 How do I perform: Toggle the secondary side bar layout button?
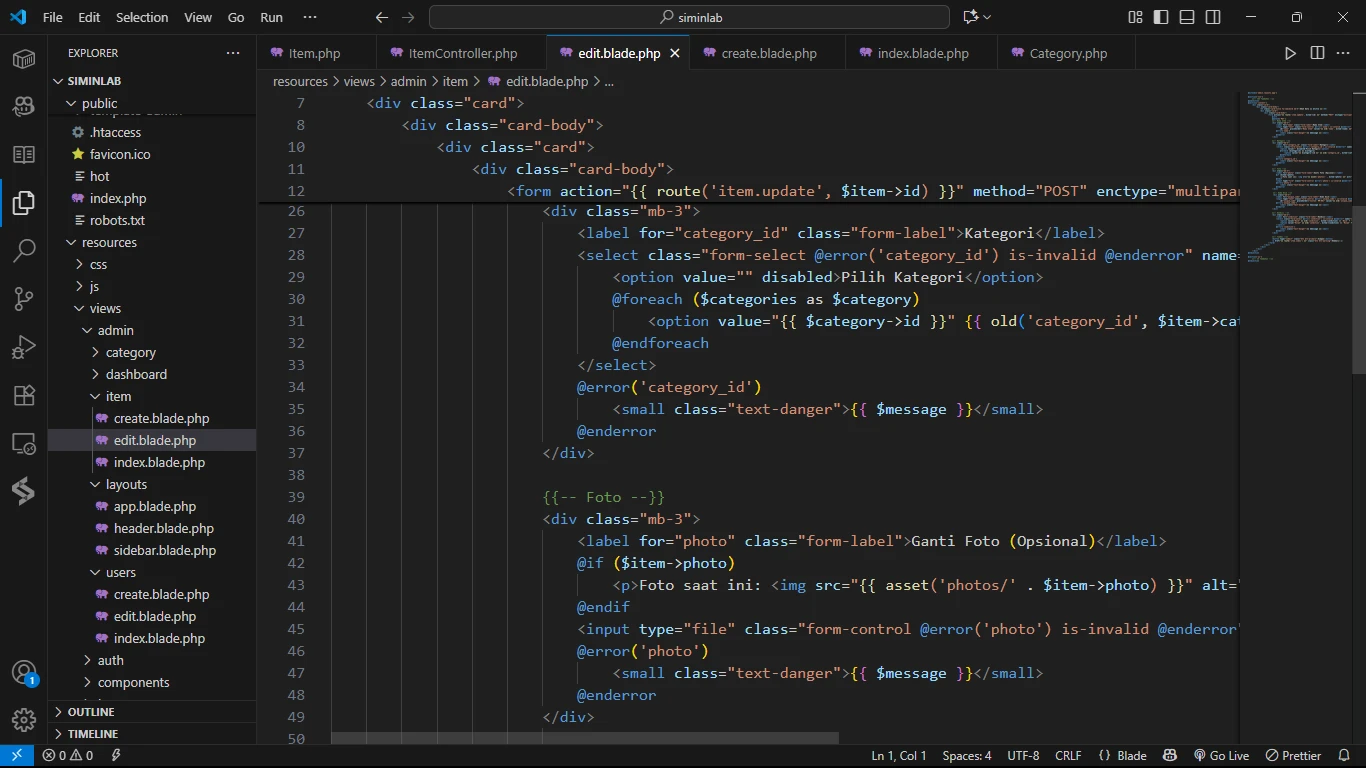[1213, 17]
